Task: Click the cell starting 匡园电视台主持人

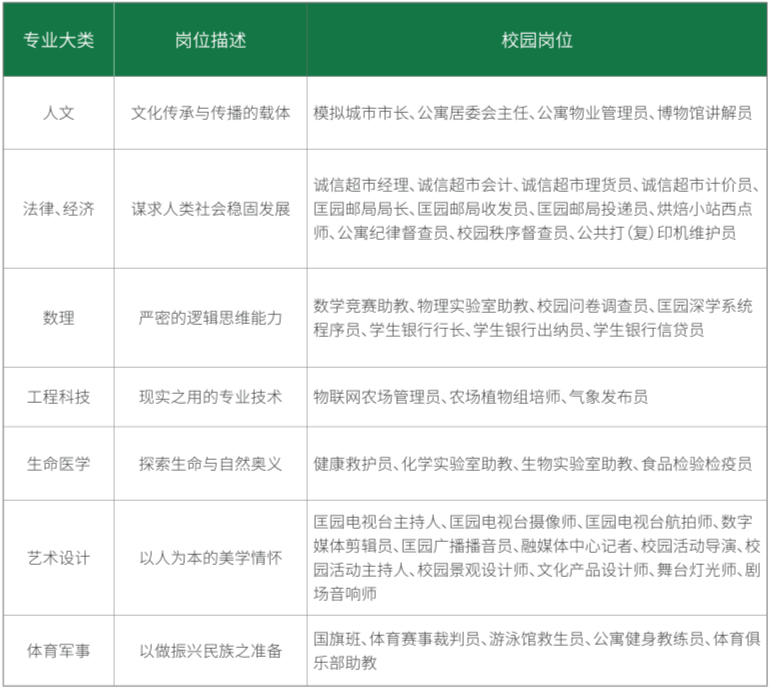Action: click(x=537, y=558)
